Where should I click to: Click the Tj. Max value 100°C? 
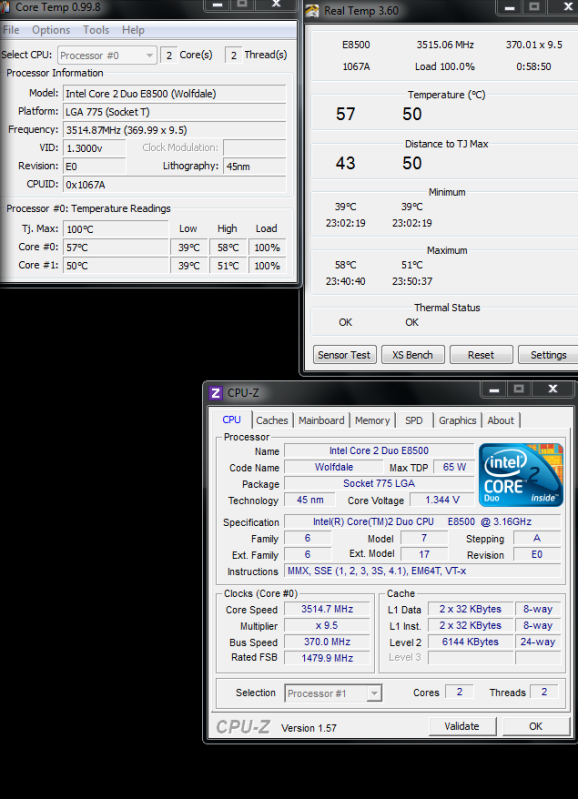(116, 229)
